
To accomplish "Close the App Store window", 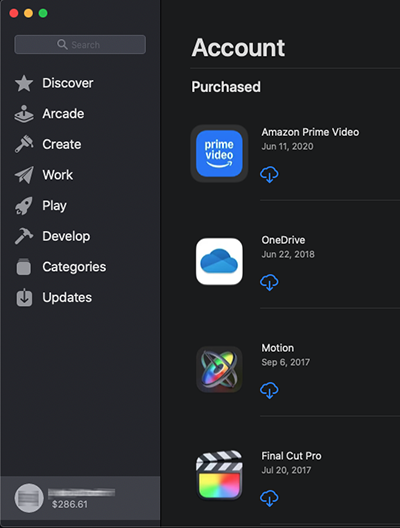I will click(14, 13).
